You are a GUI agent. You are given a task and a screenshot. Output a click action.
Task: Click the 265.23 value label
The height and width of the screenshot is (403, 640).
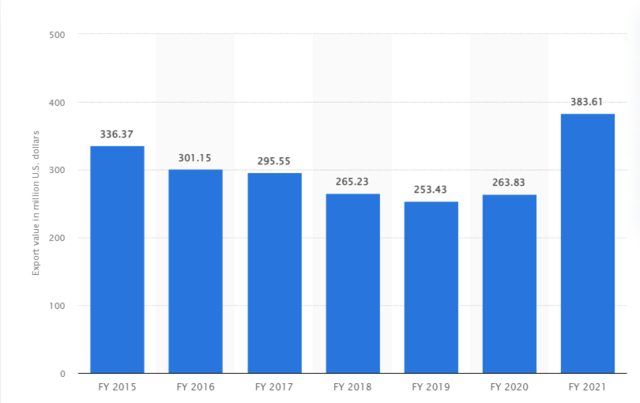[352, 182]
